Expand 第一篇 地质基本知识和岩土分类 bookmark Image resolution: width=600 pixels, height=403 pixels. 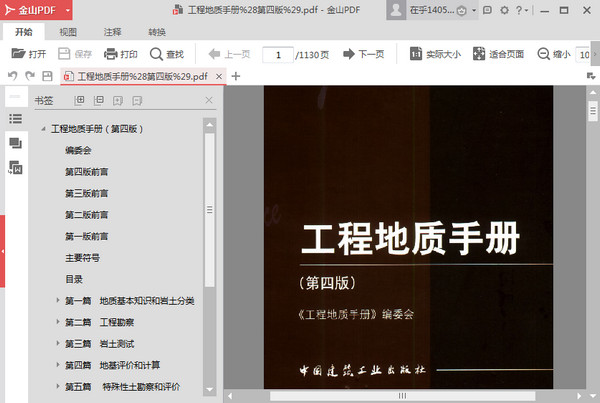[x=57, y=300]
